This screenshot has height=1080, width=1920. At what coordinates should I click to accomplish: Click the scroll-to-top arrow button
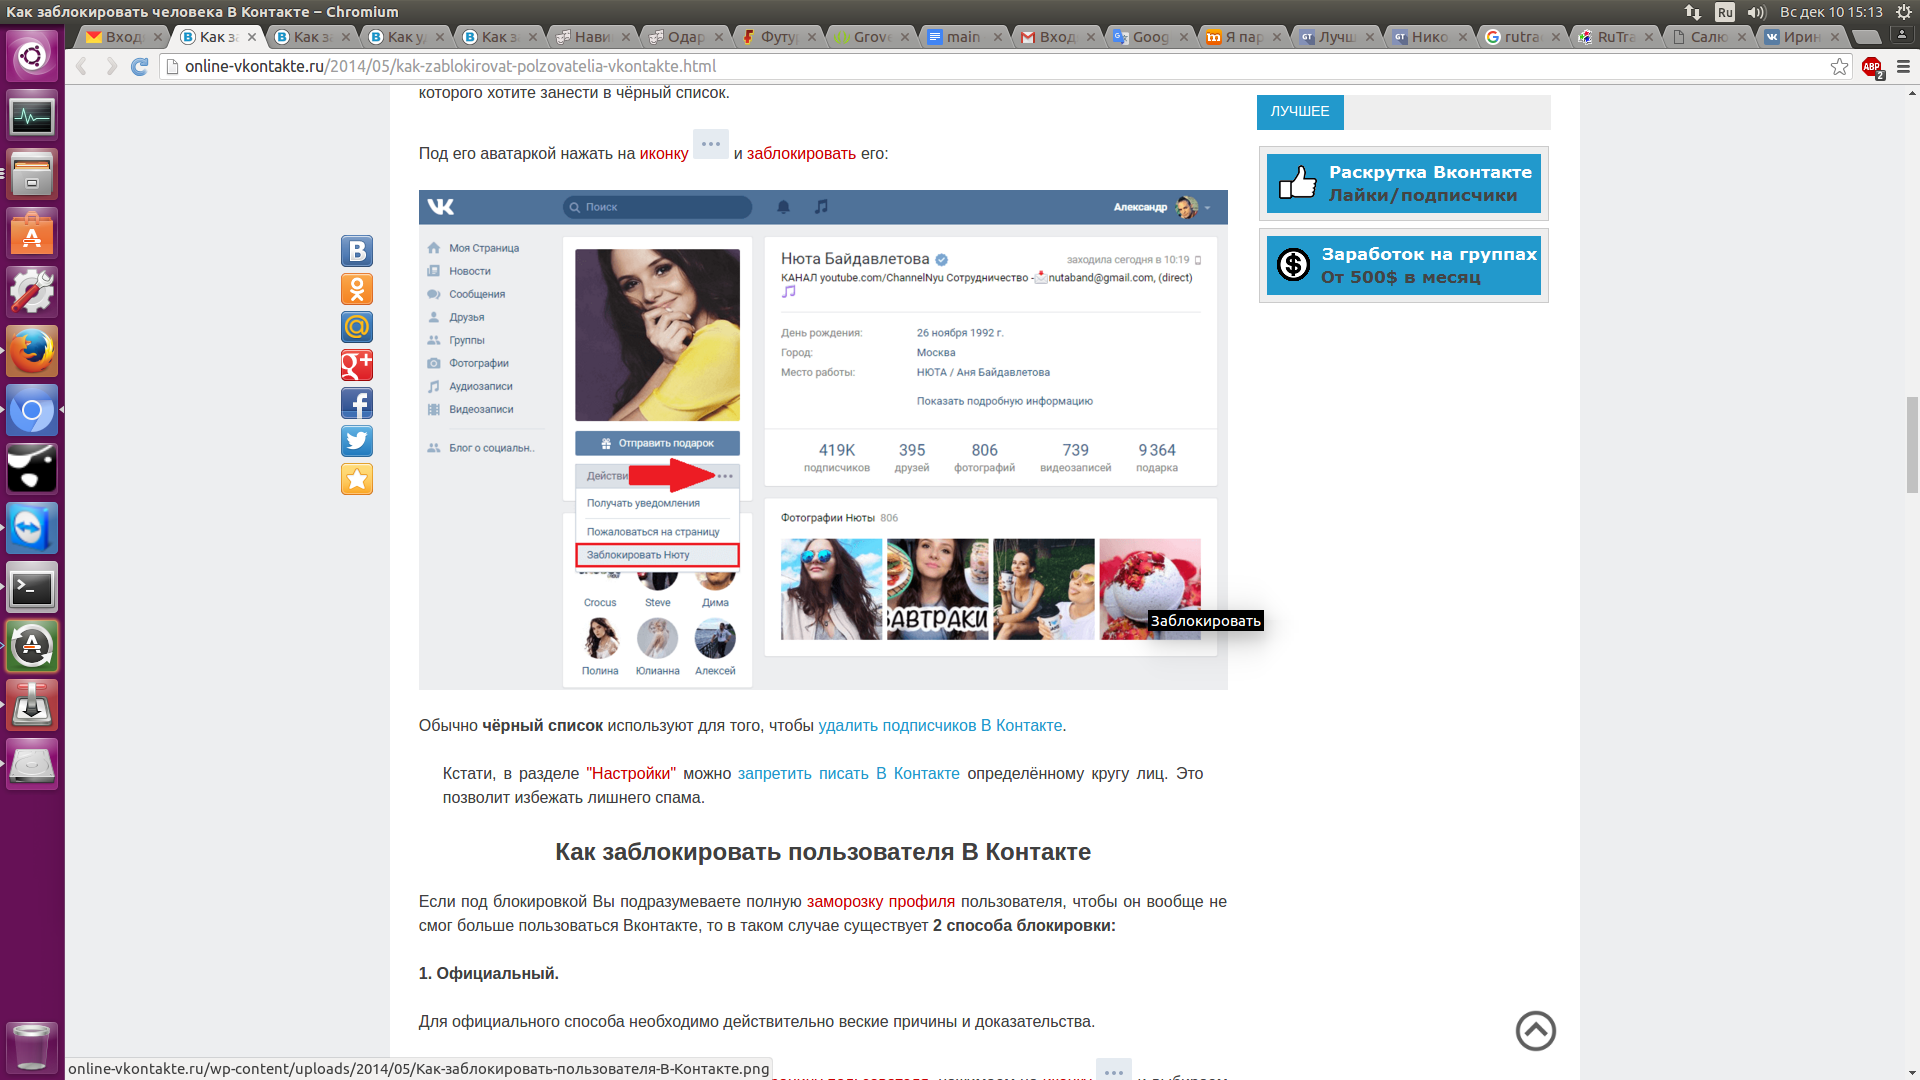[1535, 1031]
